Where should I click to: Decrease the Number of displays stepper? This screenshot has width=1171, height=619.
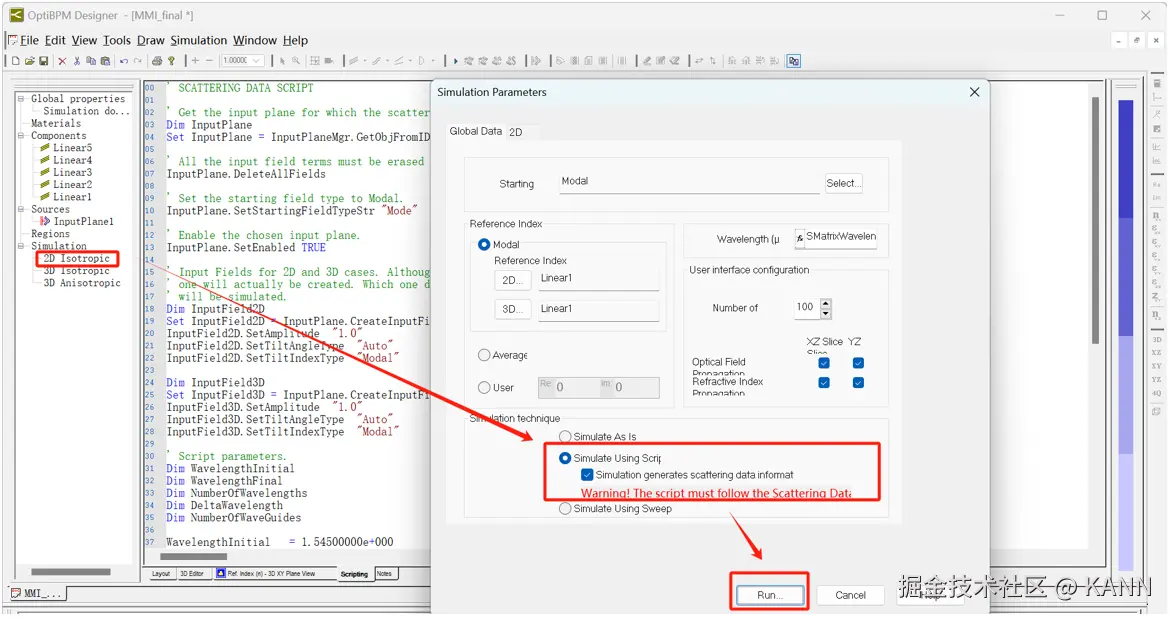click(x=825, y=313)
